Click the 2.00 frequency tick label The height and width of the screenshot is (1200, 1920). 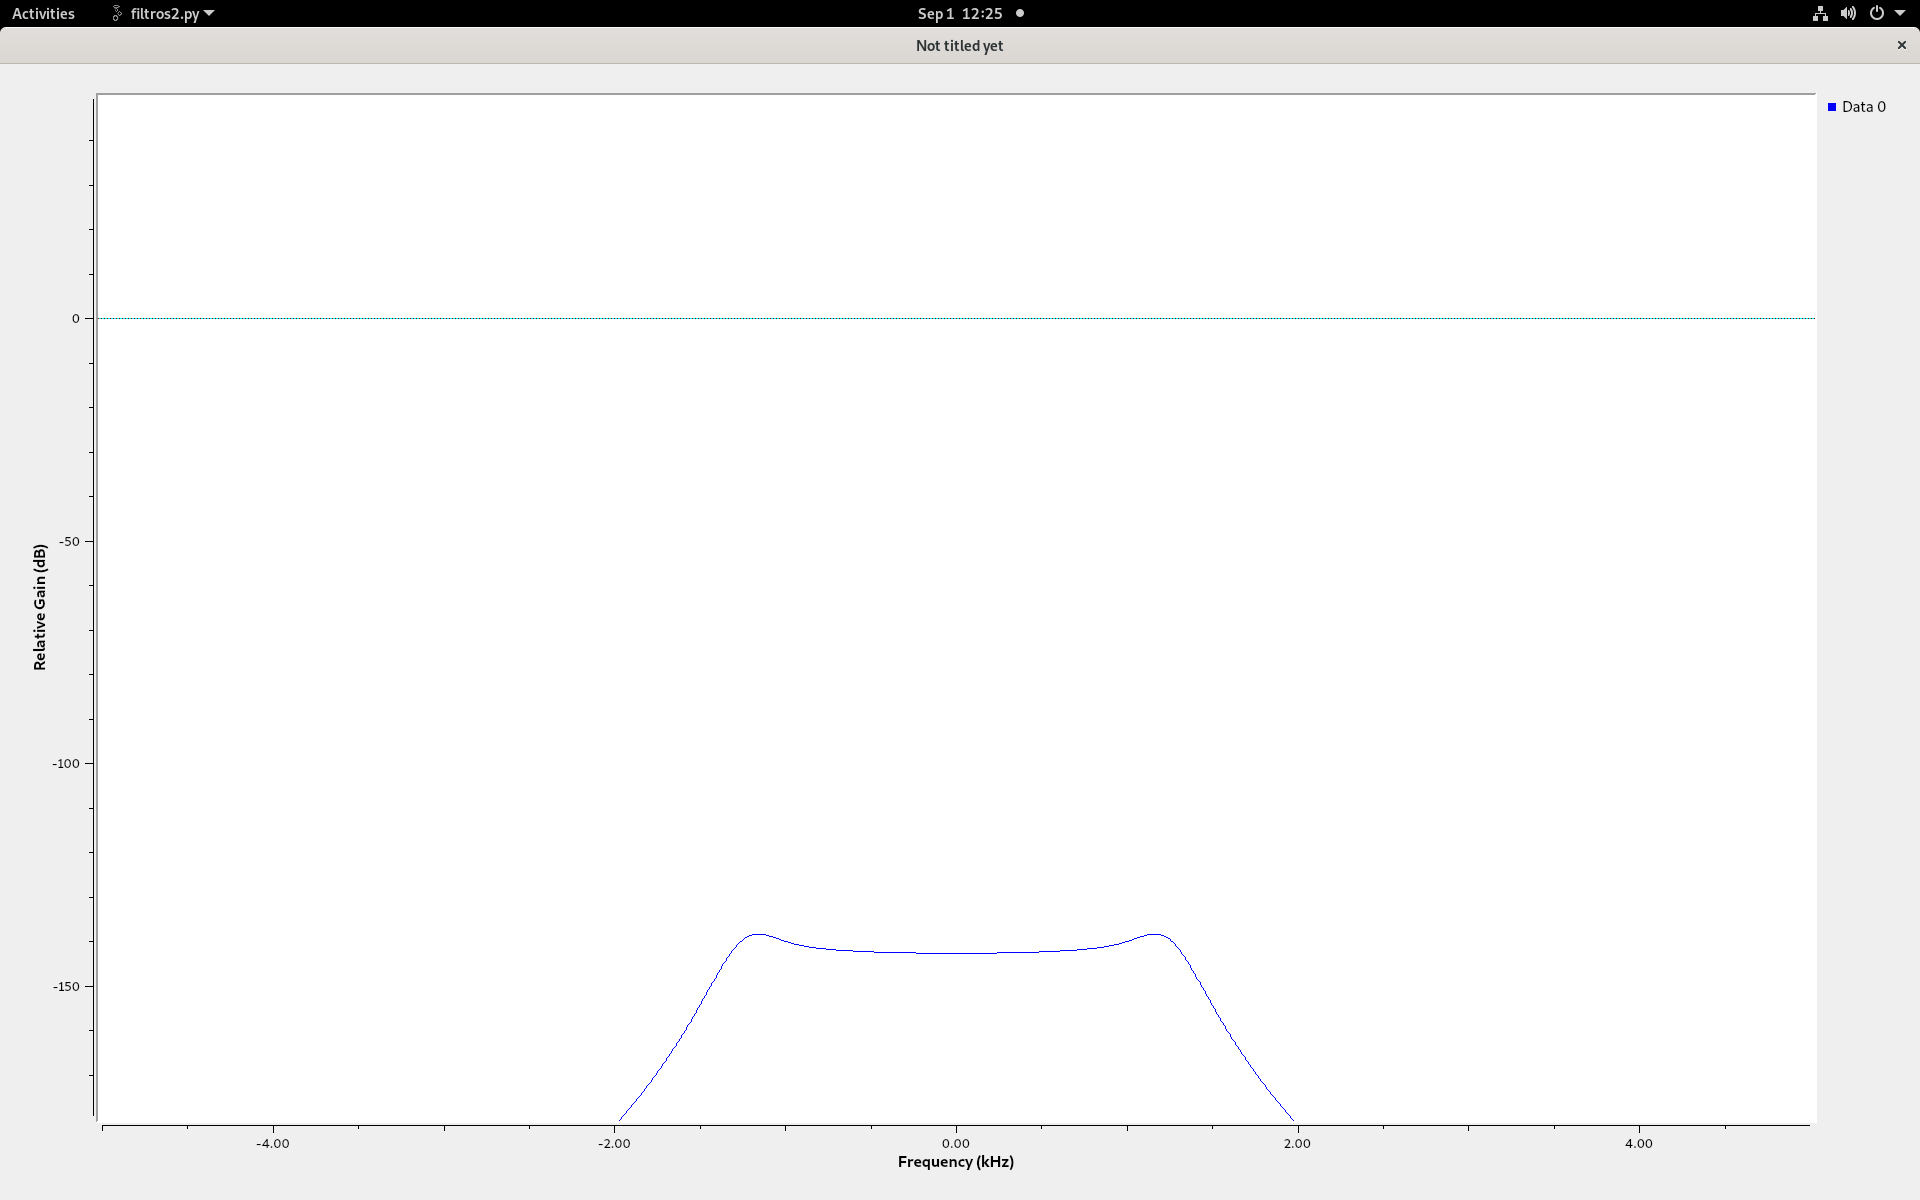click(x=1297, y=1143)
